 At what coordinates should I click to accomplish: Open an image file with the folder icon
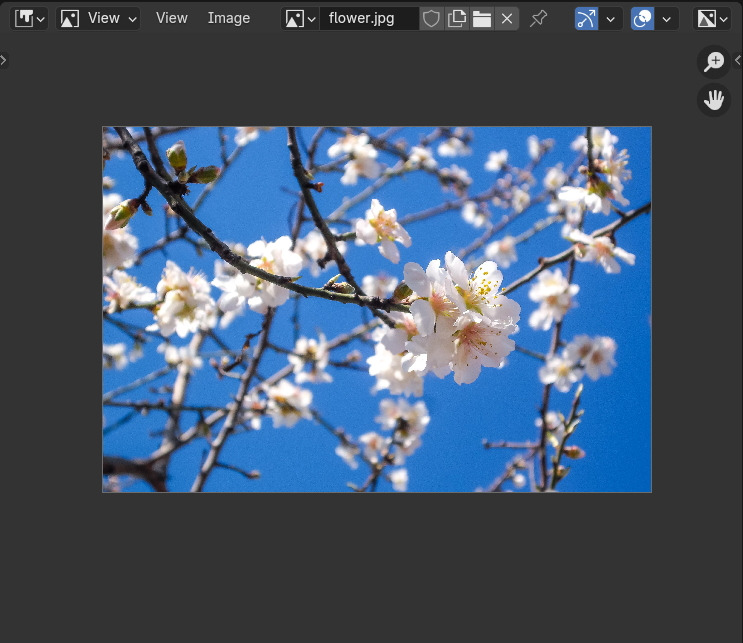point(482,19)
